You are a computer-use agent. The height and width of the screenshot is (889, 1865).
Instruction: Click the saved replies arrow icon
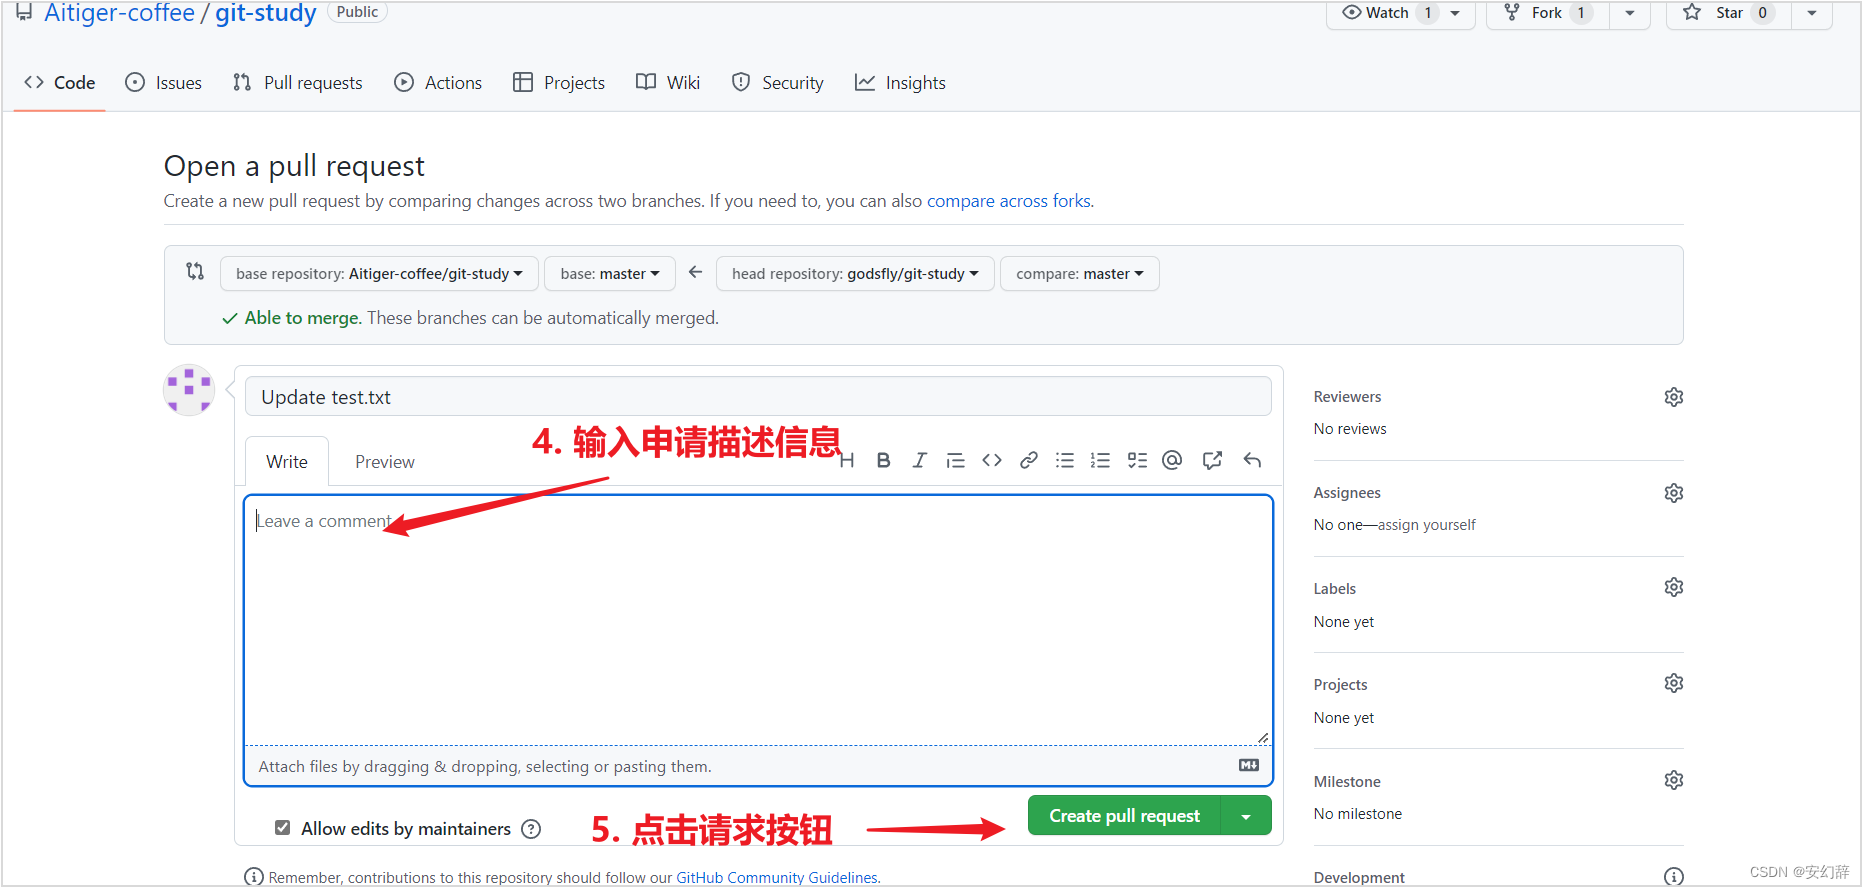pyautogui.click(x=1252, y=460)
